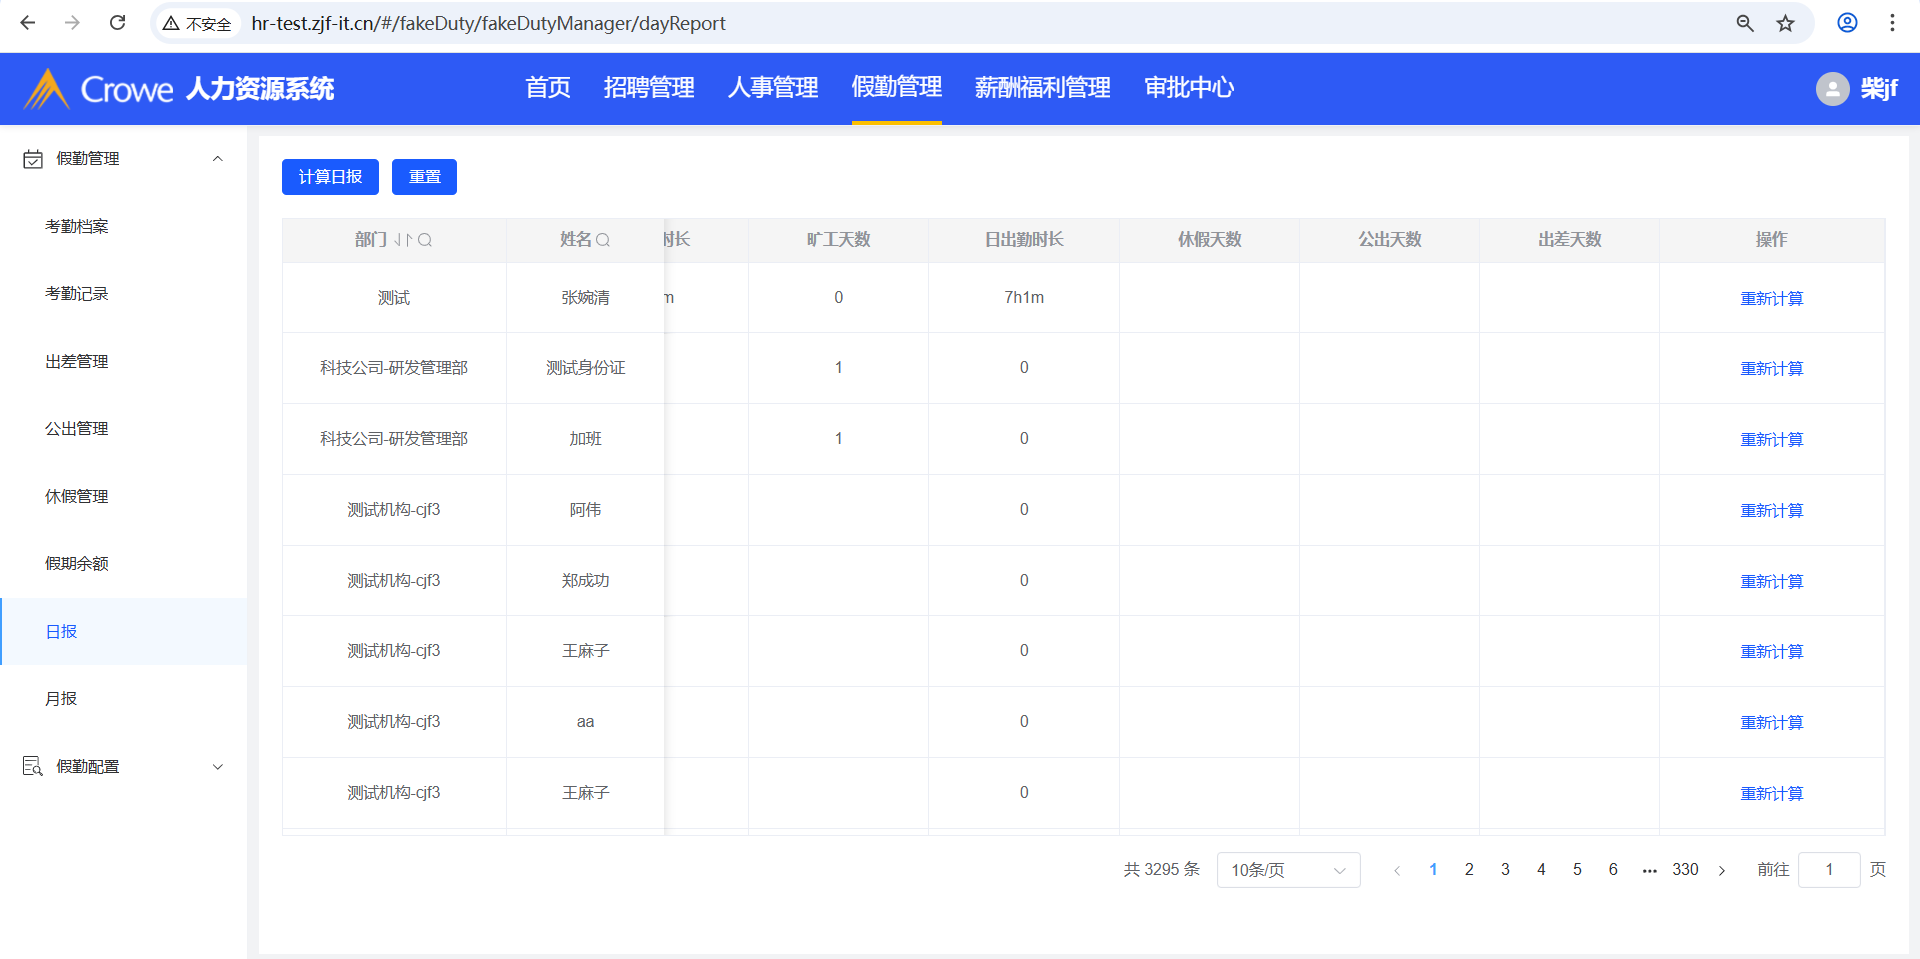Open the 薪酬福利管理 top menu
The width and height of the screenshot is (1920, 959).
click(1042, 88)
